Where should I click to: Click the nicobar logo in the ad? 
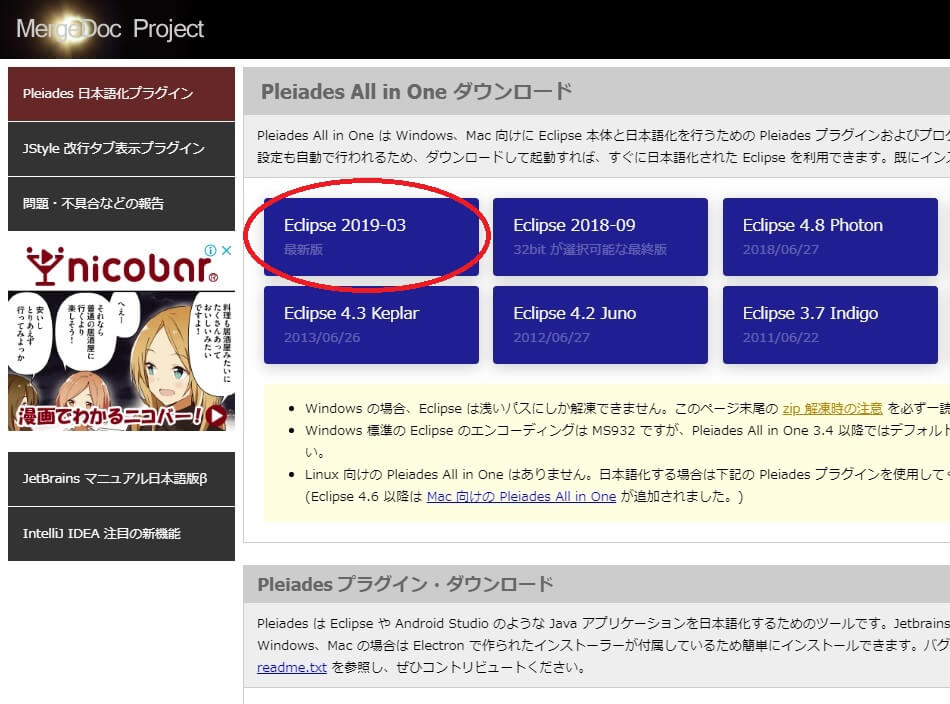point(121,266)
